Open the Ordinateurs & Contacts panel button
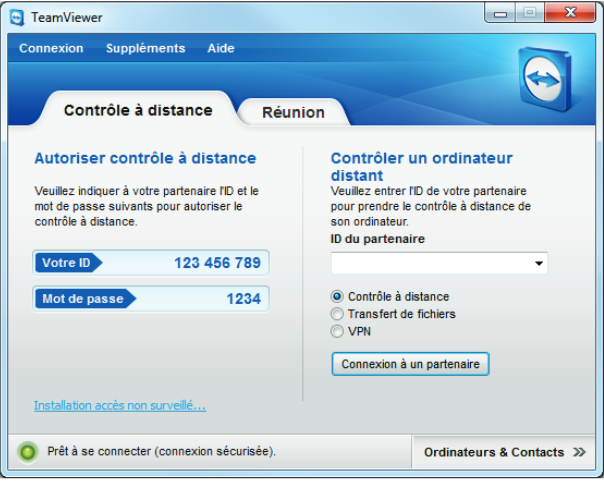The height and width of the screenshot is (481, 604). (x=494, y=453)
